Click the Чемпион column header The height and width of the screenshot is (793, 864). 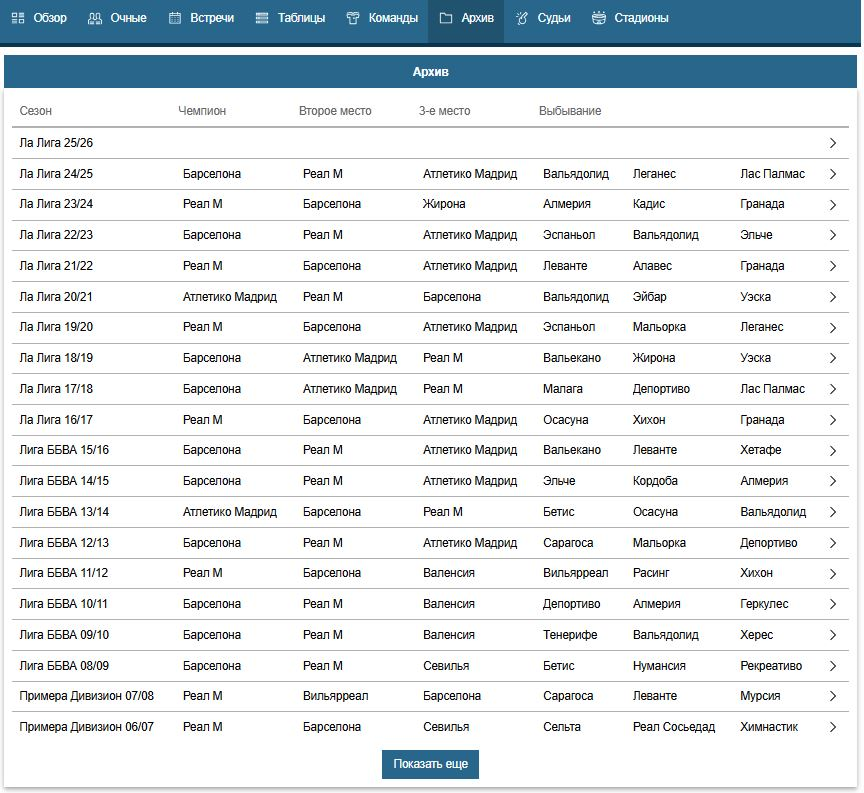pyautogui.click(x=202, y=111)
